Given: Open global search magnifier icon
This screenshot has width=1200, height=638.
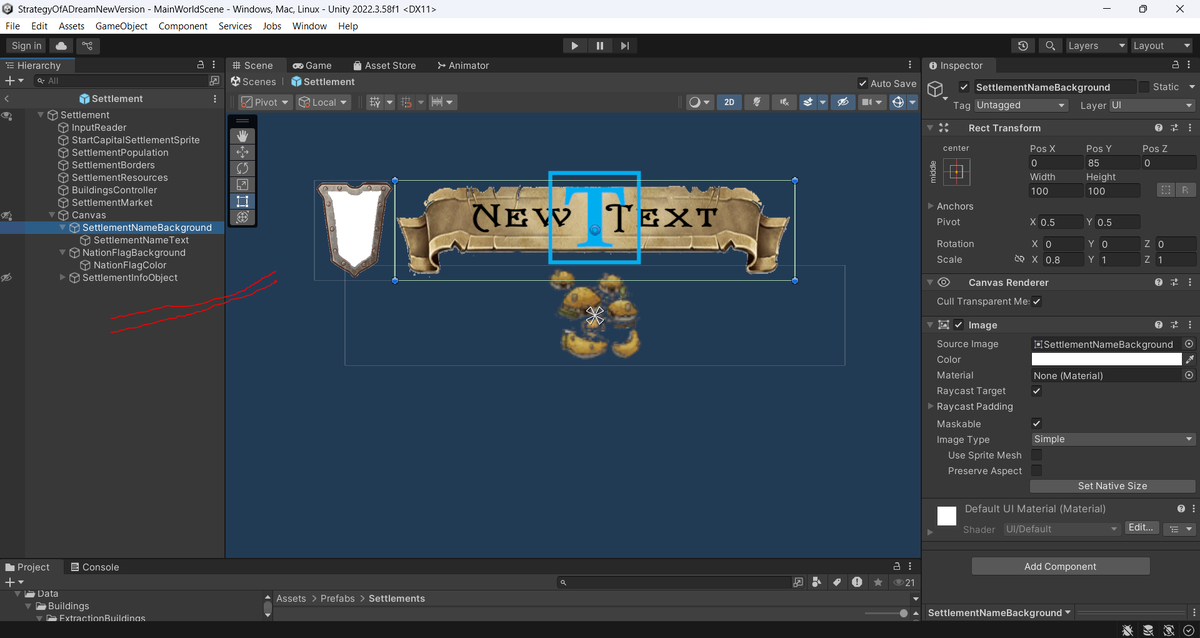Looking at the screenshot, I should [1050, 45].
